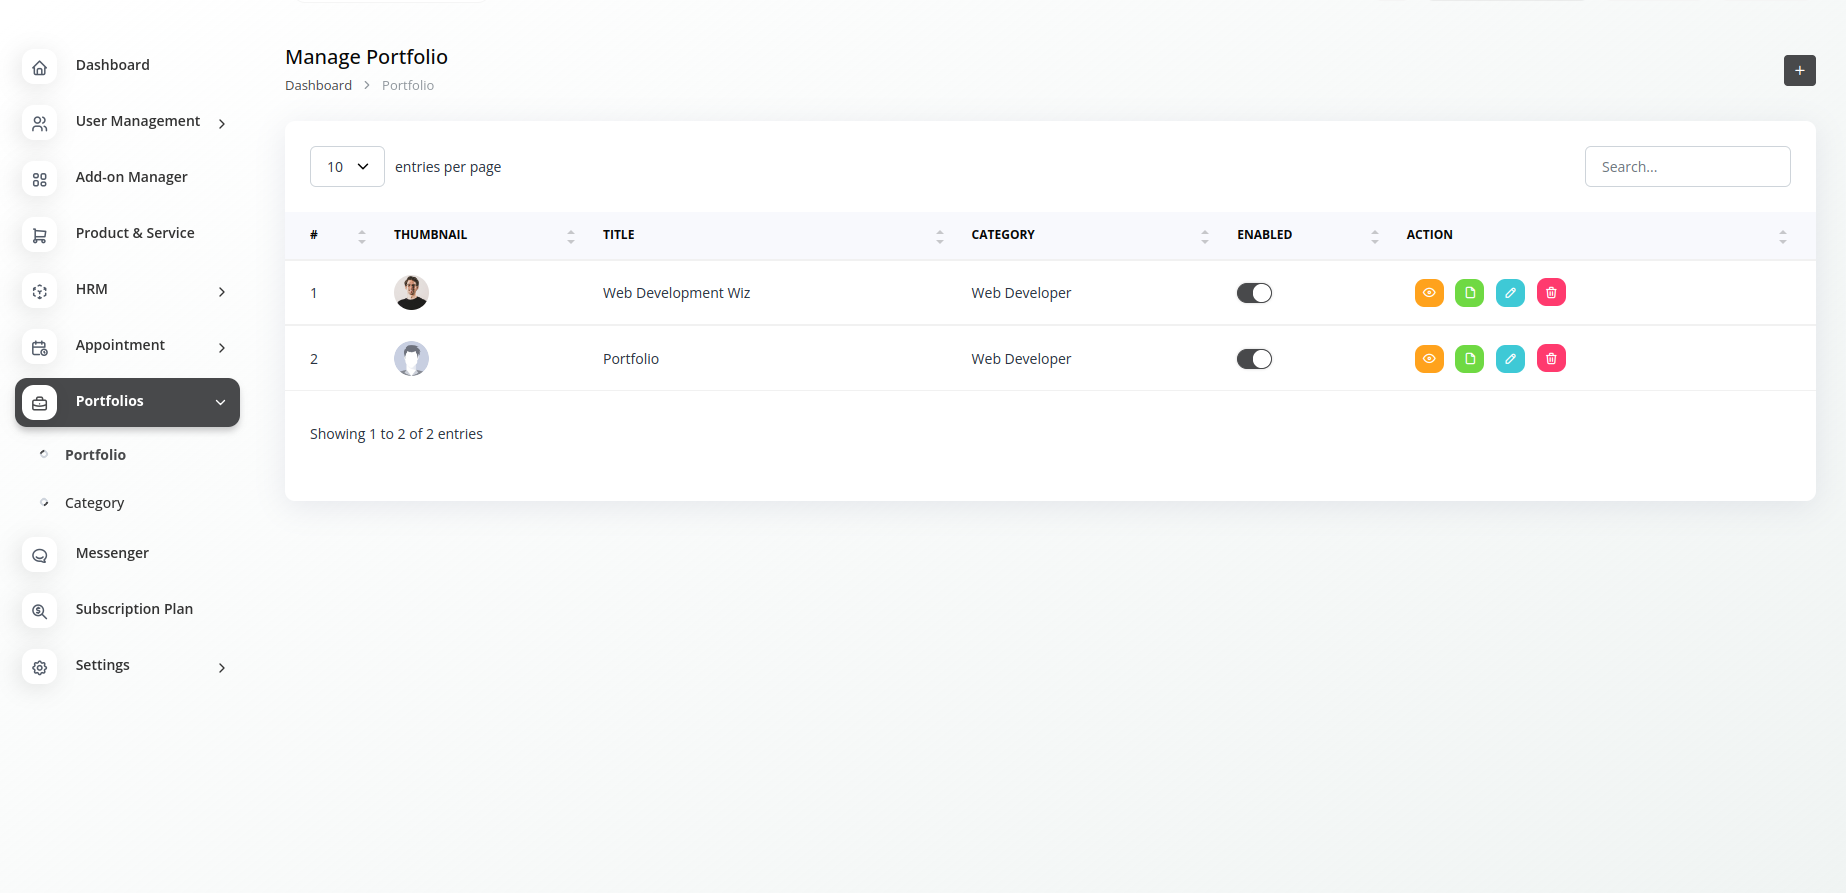Click the Dashboard breadcrumb link

[318, 86]
